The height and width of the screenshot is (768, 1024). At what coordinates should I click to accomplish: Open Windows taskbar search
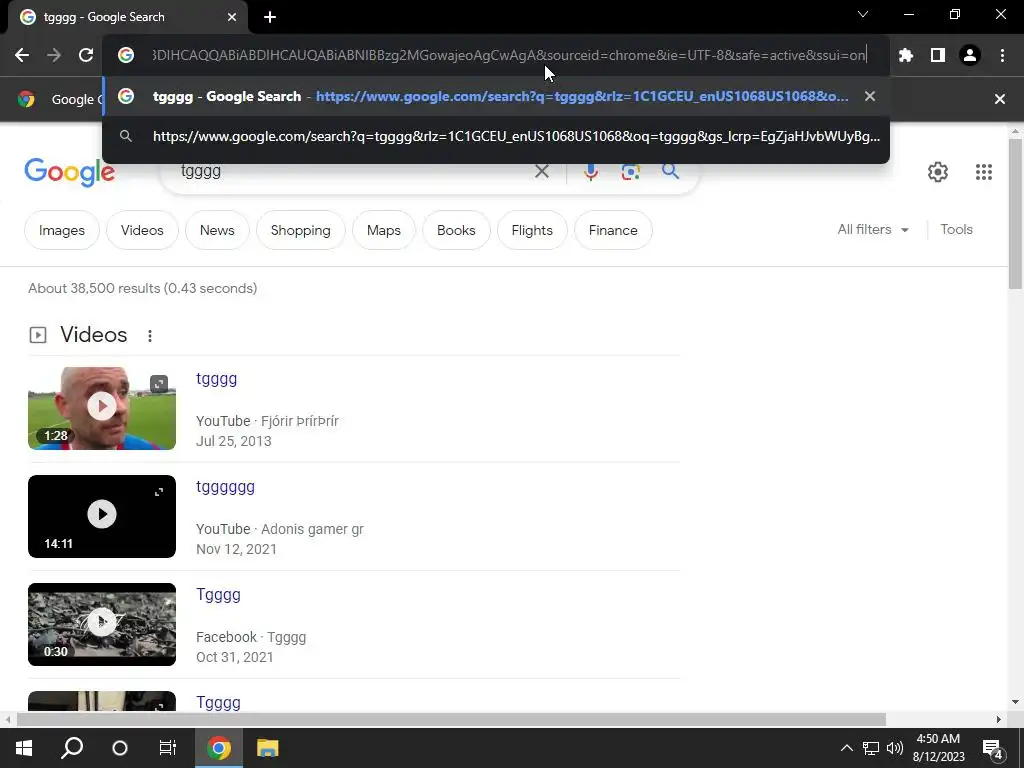coord(72,748)
